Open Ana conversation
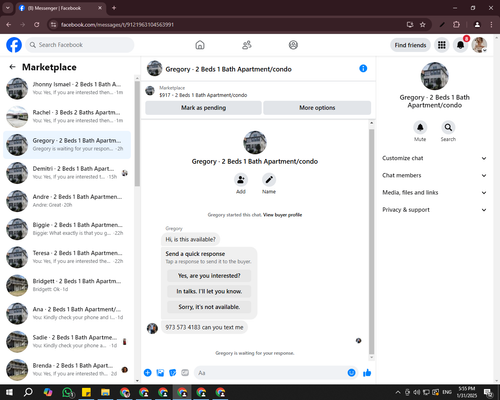500x400 pixels. pyautogui.click(x=67, y=313)
